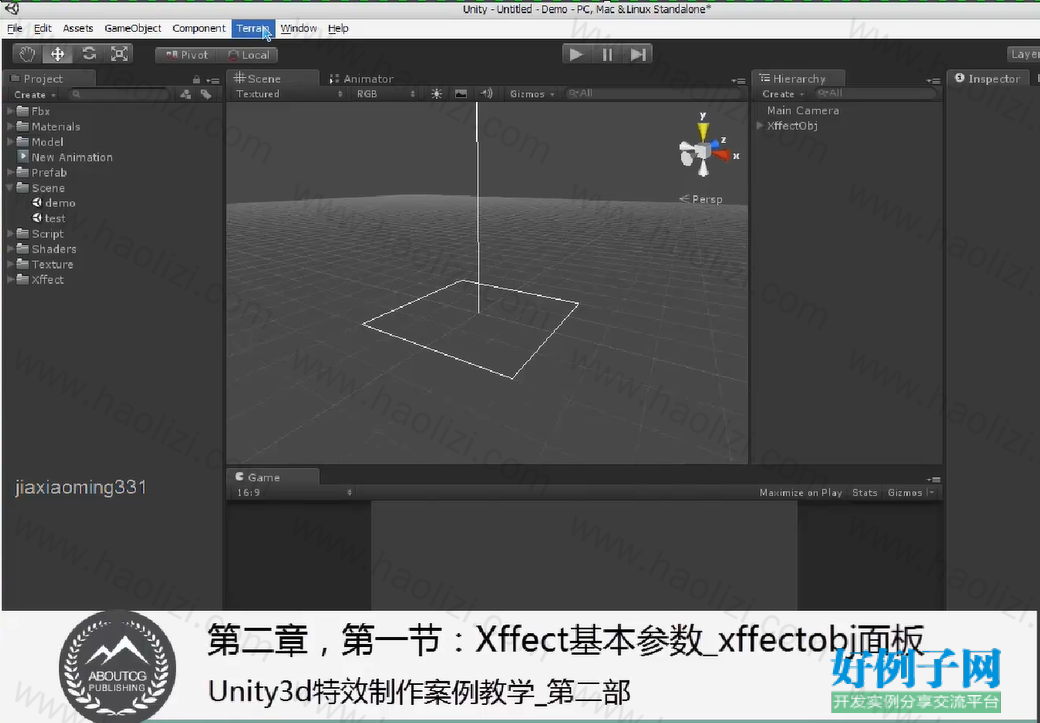Image resolution: width=1040 pixels, height=723 pixels.
Task: Open the File menu
Action: click(15, 29)
